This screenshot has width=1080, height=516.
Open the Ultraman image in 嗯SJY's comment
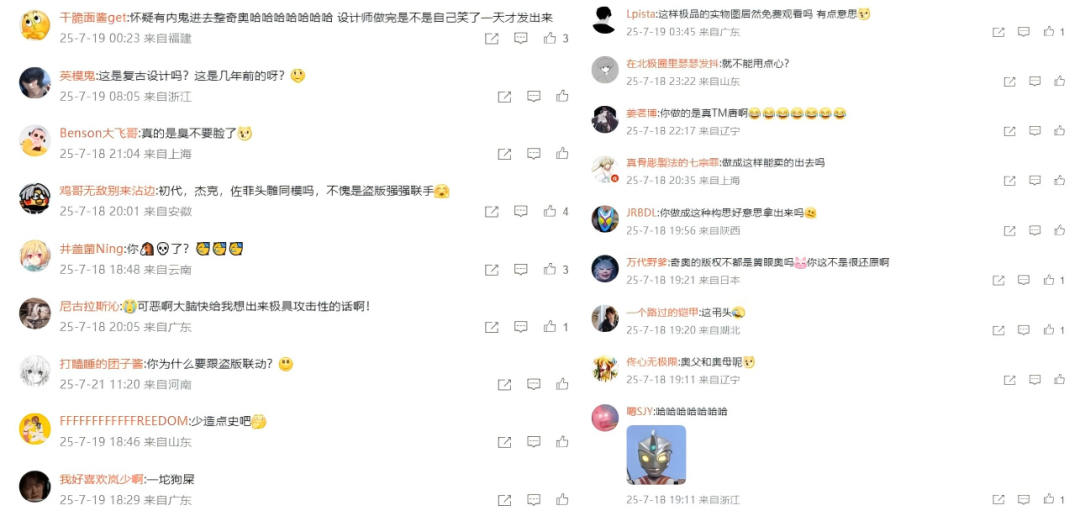[656, 455]
